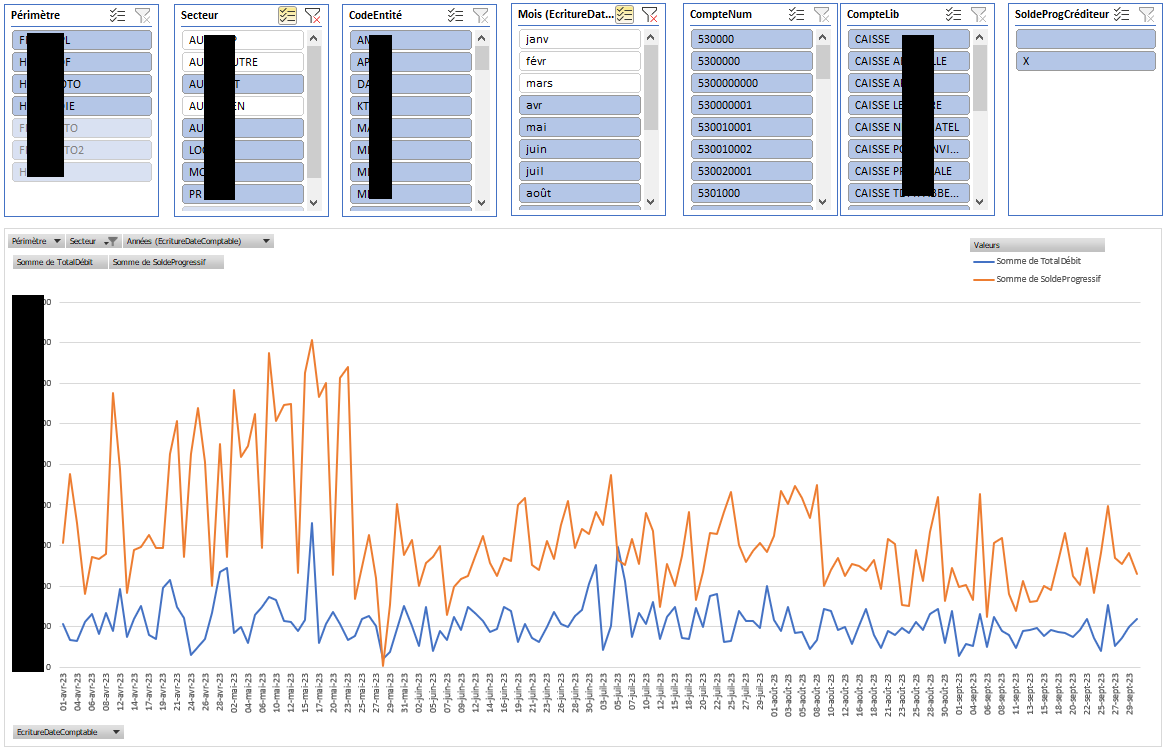Select the Somme de TotalDébit legend entry
This screenshot has width=1168, height=754.
[x=1027, y=262]
